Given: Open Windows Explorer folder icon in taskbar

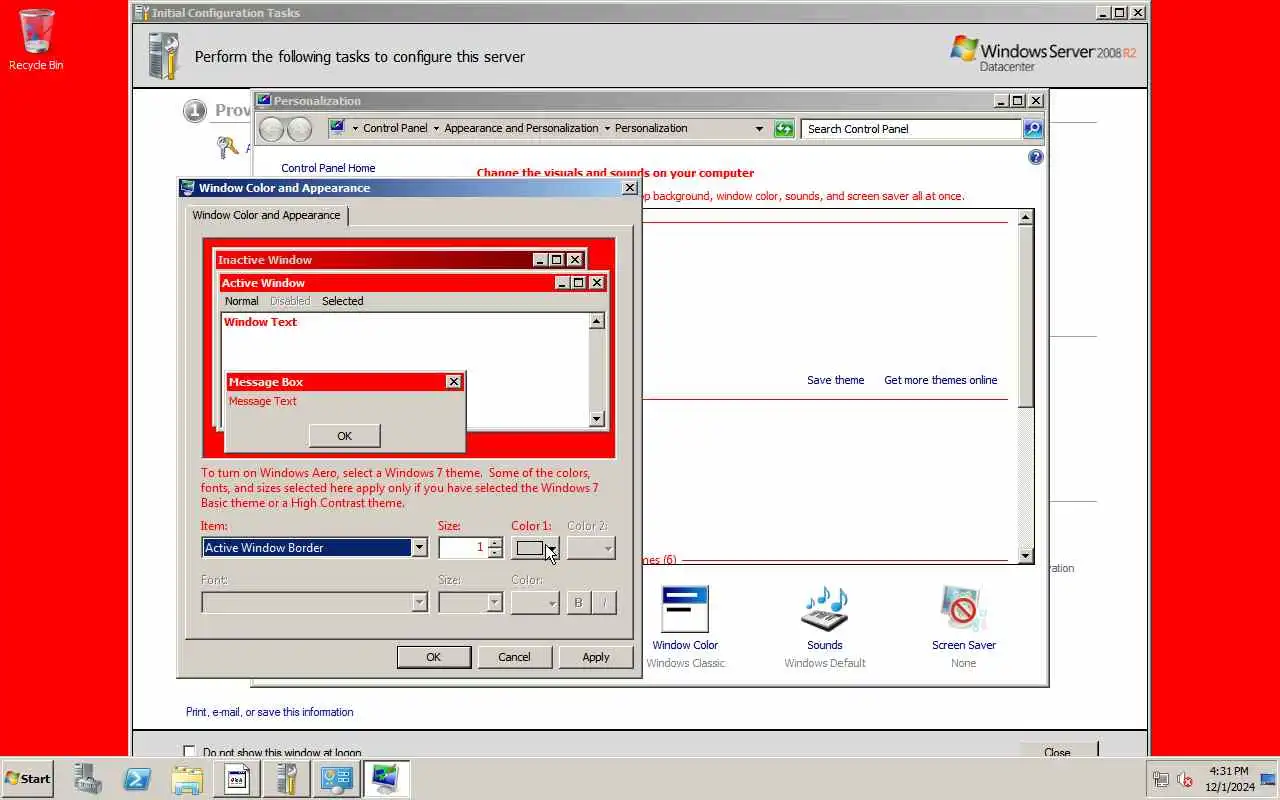Looking at the screenshot, I should pos(187,778).
